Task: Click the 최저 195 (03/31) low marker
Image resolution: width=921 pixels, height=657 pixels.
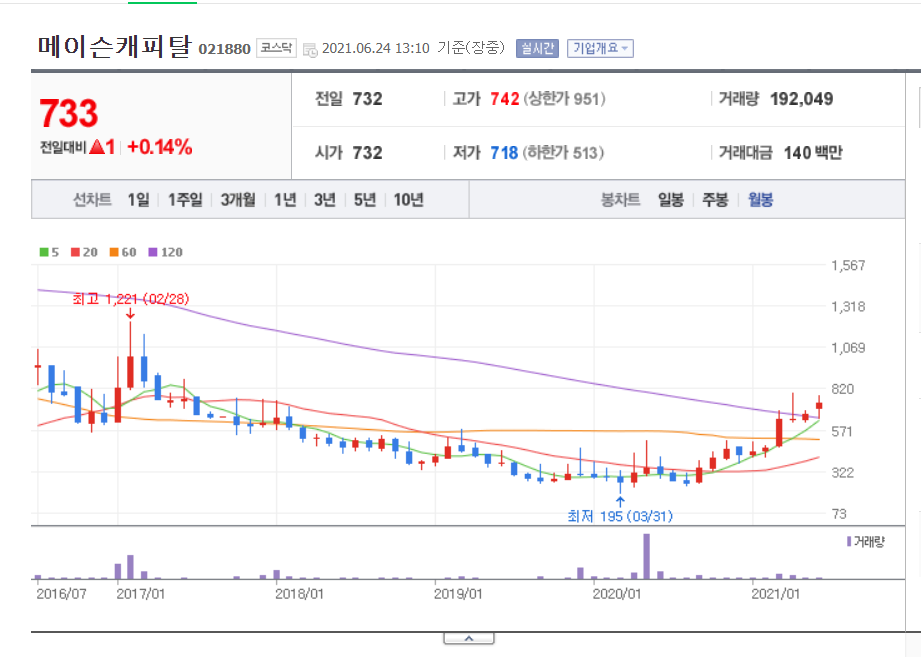Action: point(620,516)
